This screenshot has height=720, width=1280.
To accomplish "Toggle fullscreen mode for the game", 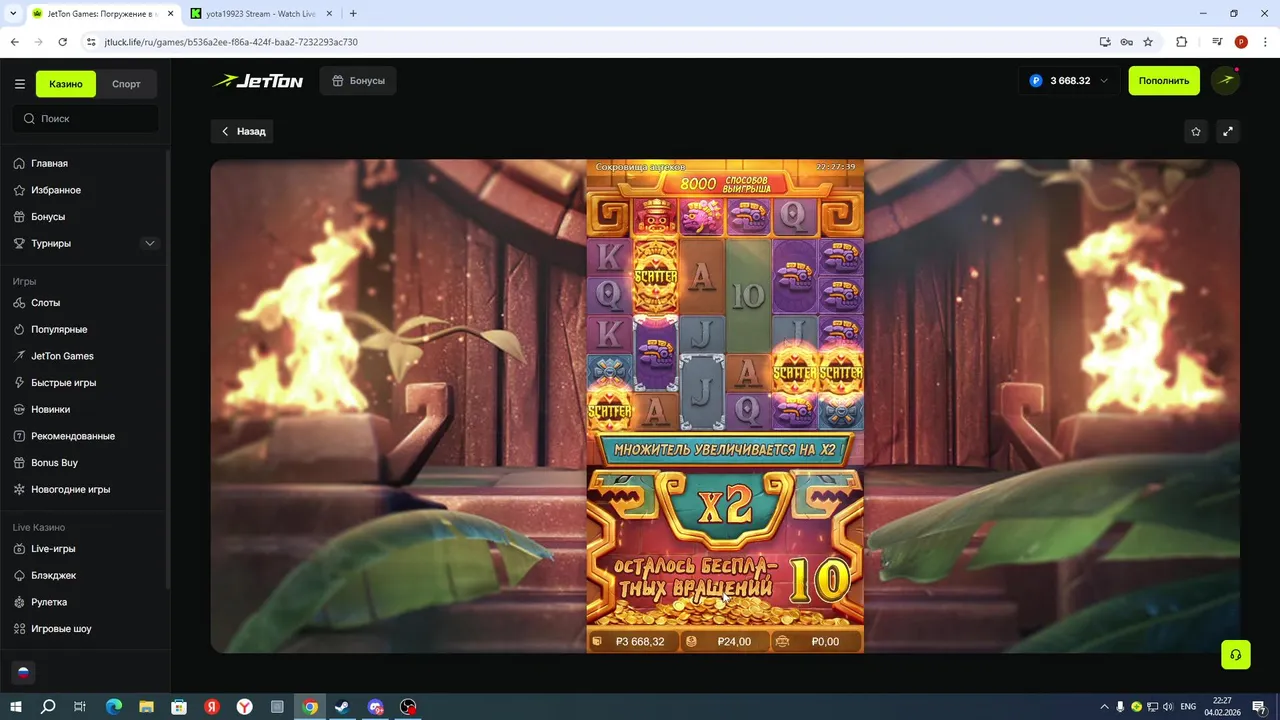I will 1228,131.
